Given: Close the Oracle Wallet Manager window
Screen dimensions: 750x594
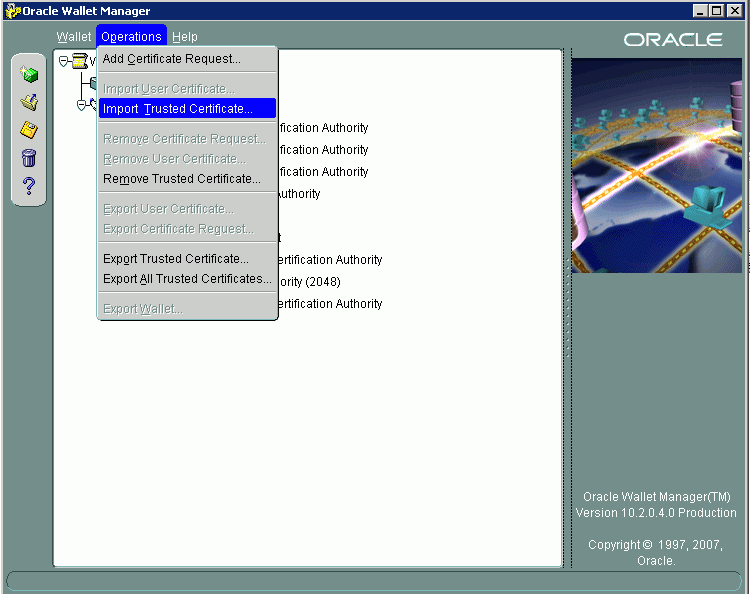Looking at the screenshot, I should pyautogui.click(x=734, y=11).
